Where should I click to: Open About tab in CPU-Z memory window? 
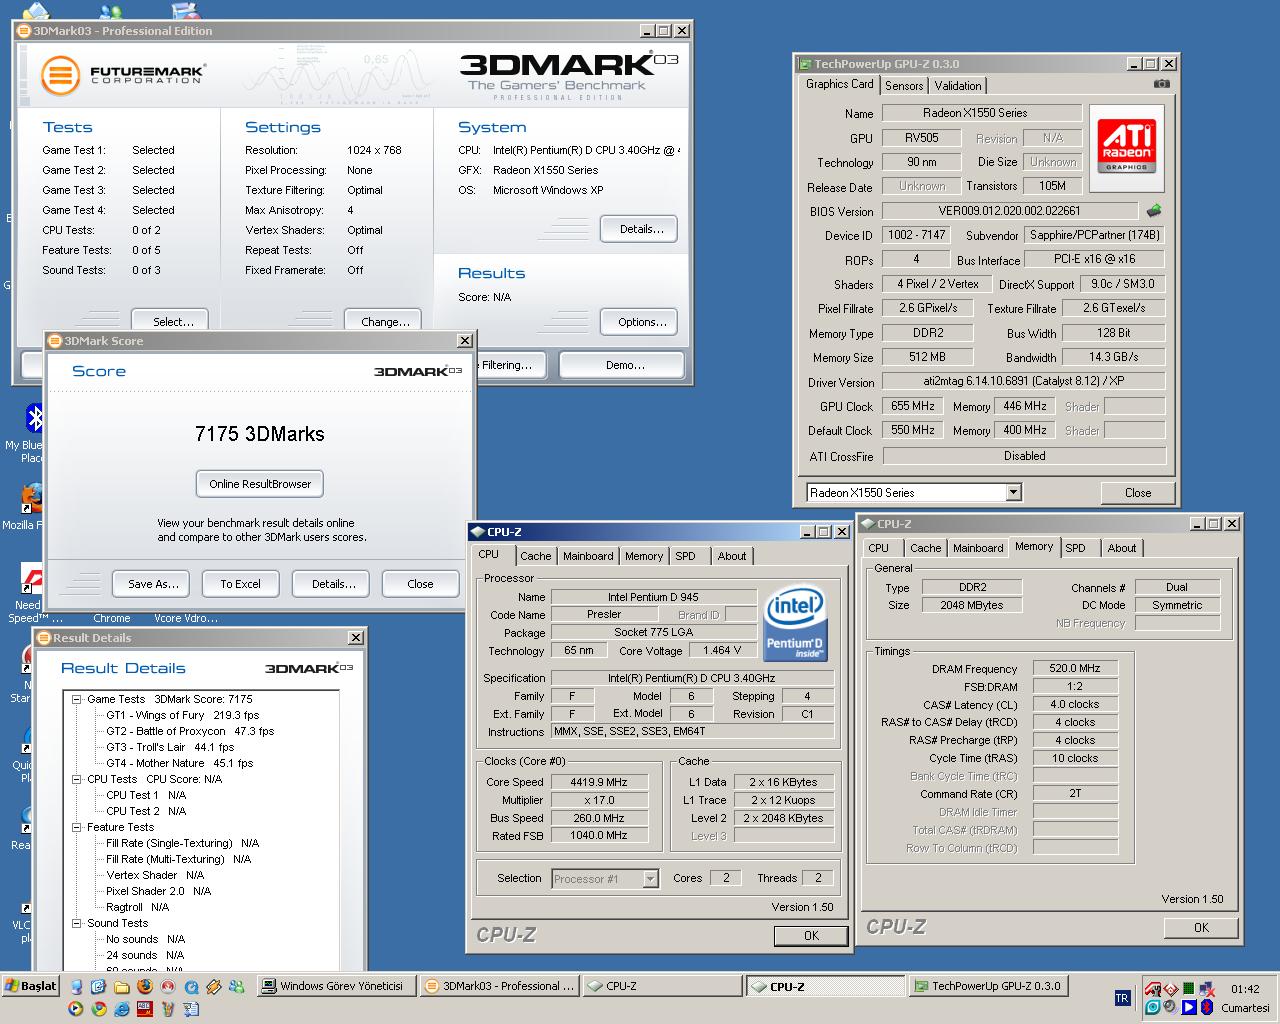coord(1122,548)
